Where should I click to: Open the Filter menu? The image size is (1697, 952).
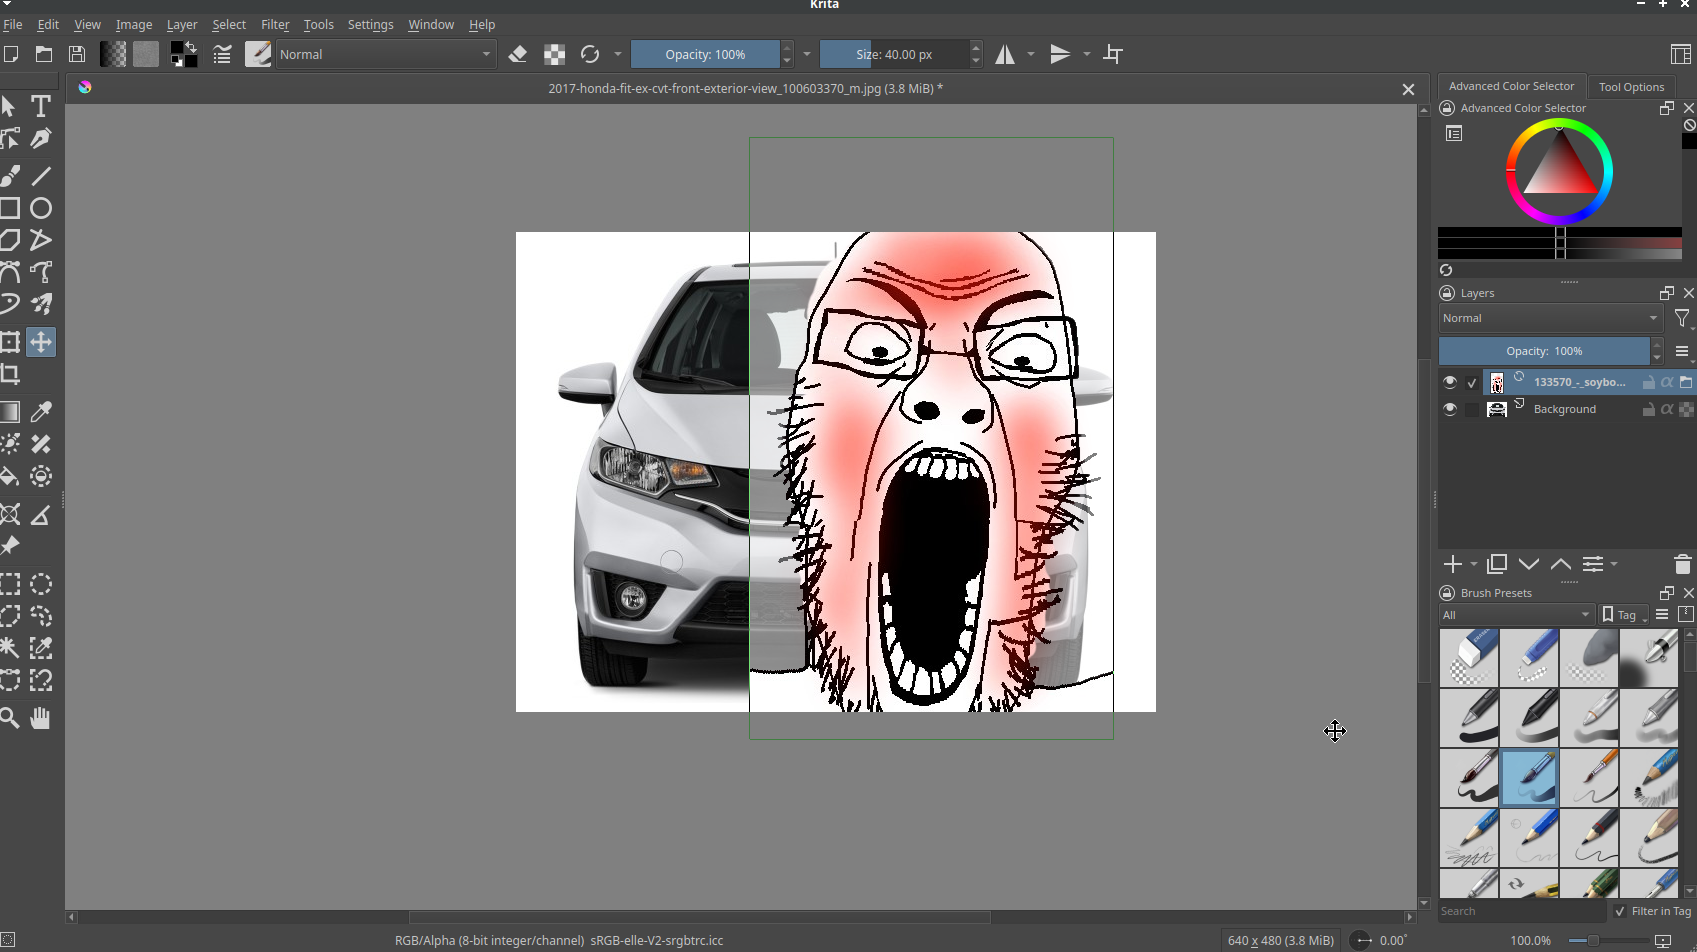[x=274, y=24]
